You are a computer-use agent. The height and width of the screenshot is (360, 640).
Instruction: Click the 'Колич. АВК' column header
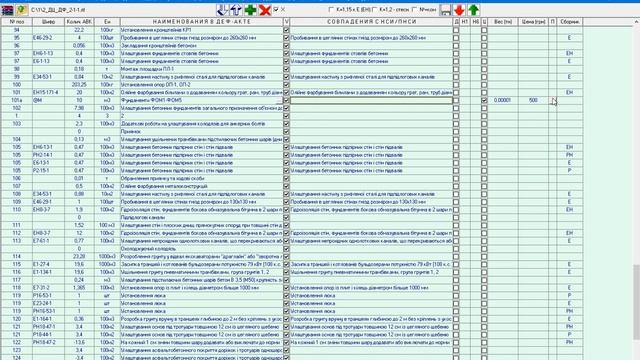[79, 22]
